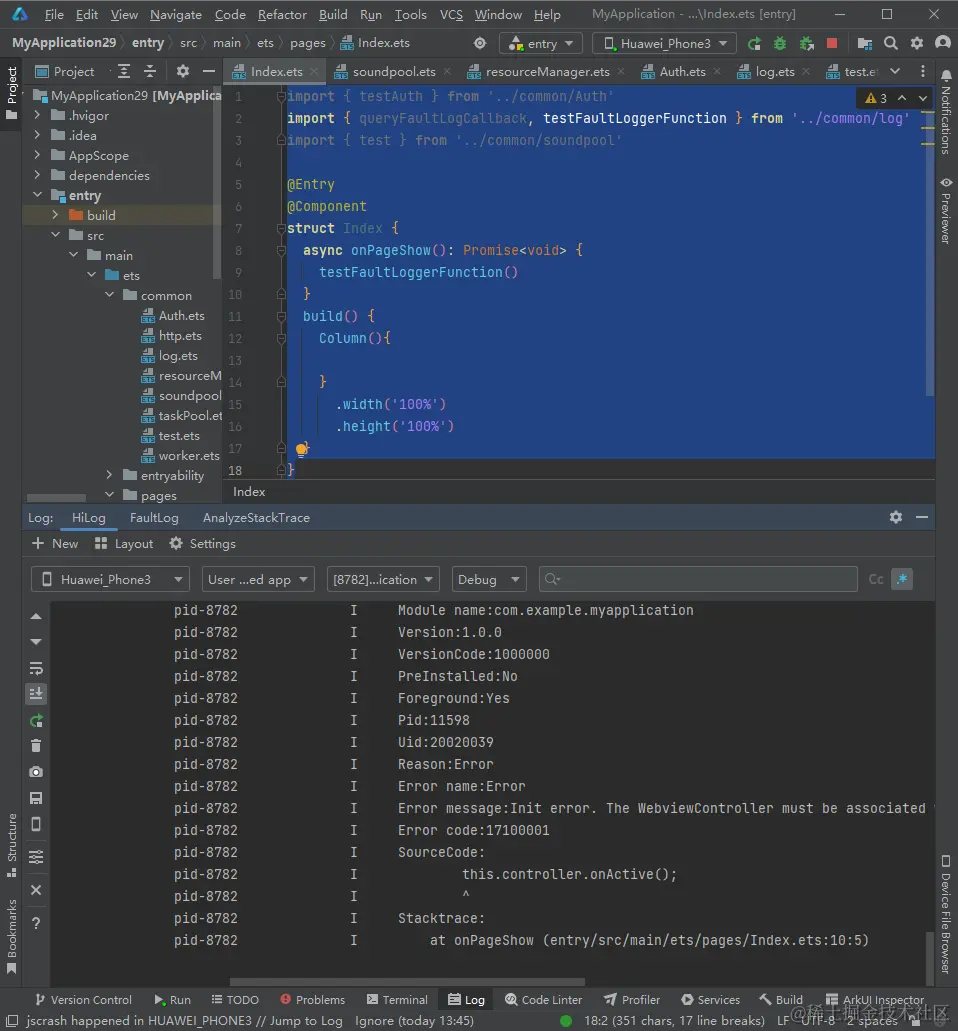958x1031 pixels.
Task: Click the phone device icon in log sidebar
Action: (36, 824)
